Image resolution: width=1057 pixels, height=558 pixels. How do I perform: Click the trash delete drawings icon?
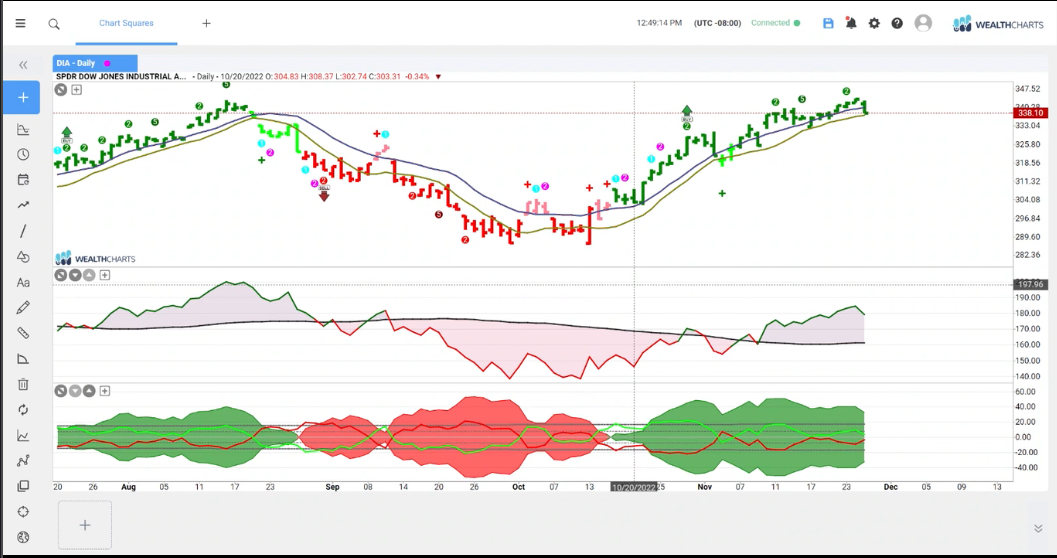pos(23,384)
